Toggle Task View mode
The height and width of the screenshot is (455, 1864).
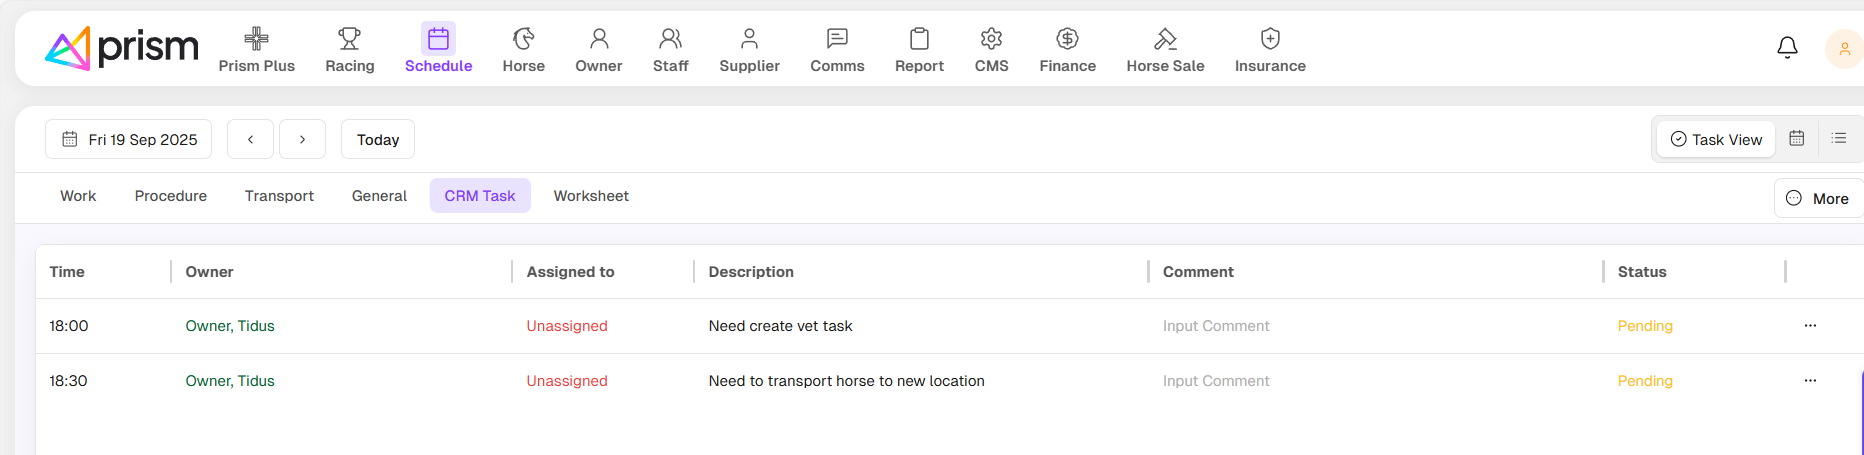pyautogui.click(x=1716, y=140)
